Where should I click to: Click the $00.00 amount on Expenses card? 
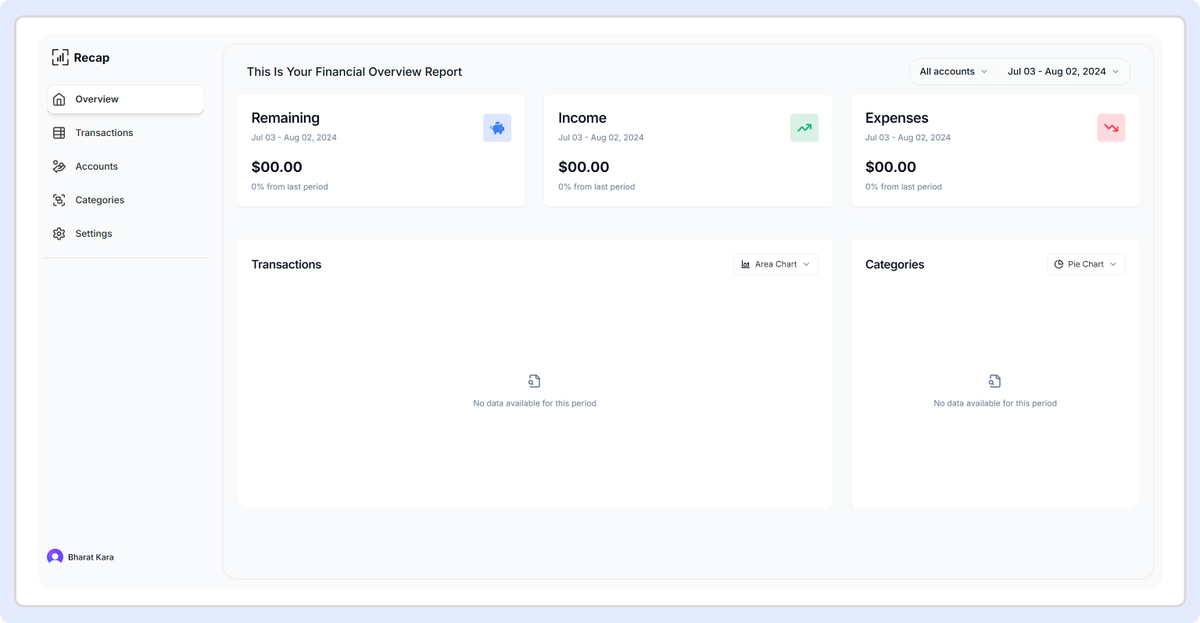click(x=891, y=167)
